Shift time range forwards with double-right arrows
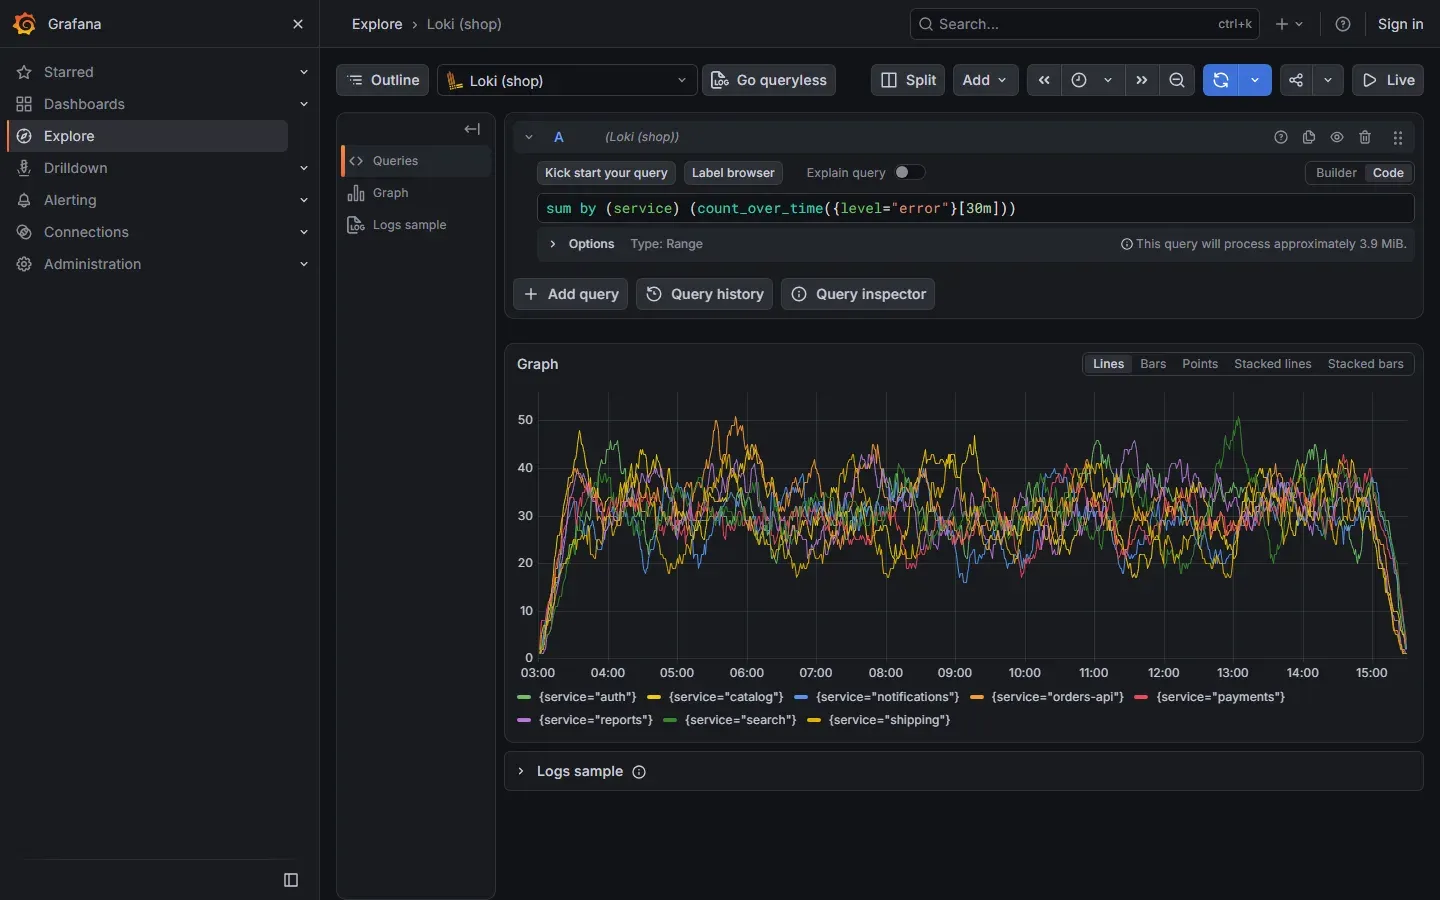This screenshot has width=1440, height=900. 1142,80
